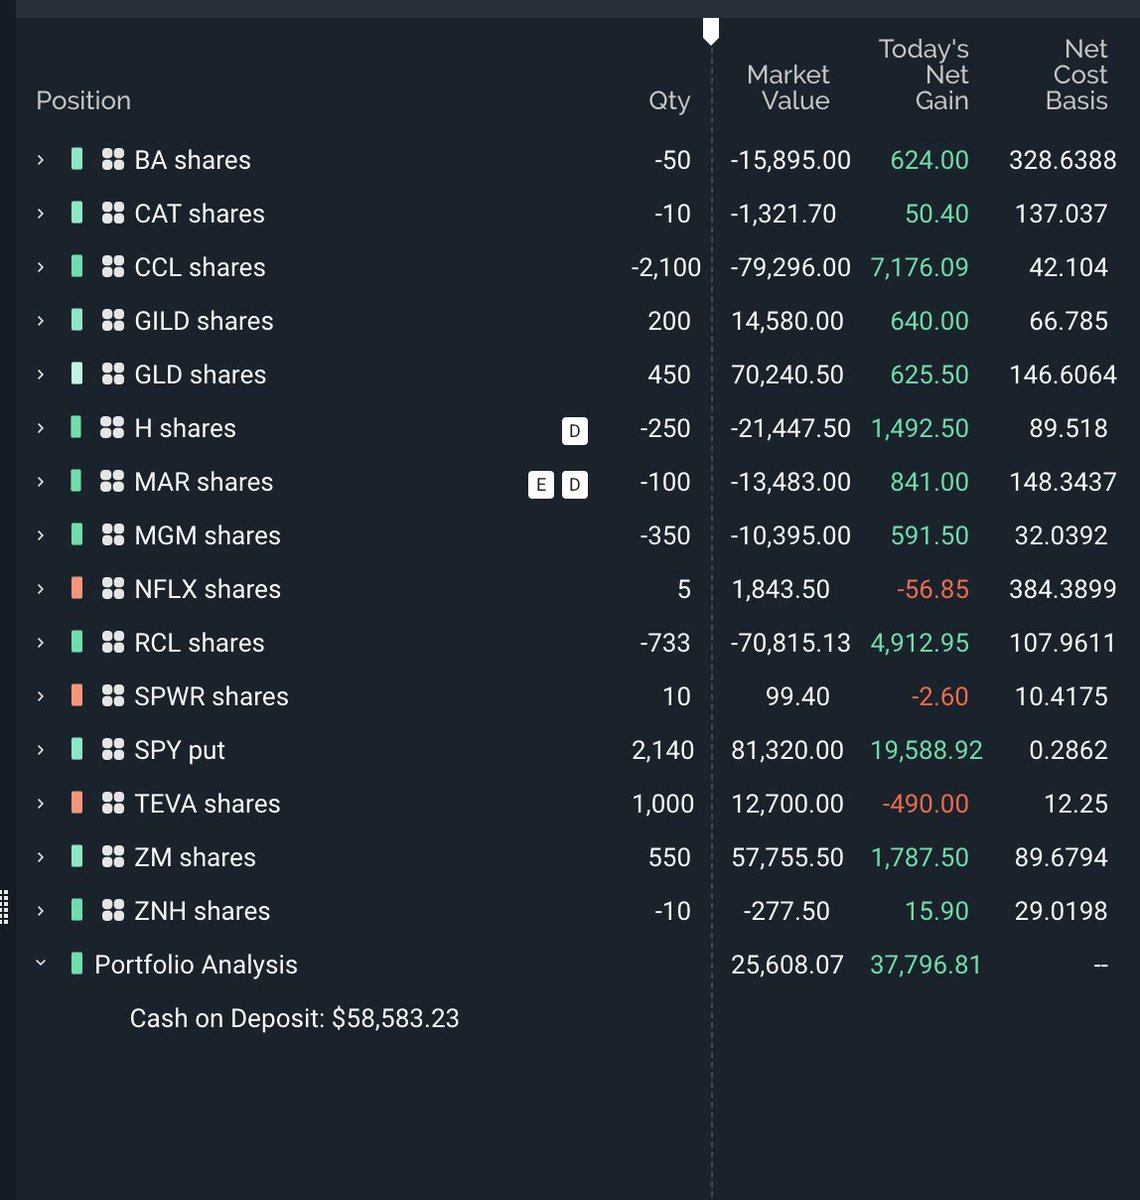Click the D badge on H shares row
This screenshot has width=1140, height=1200.
574,431
